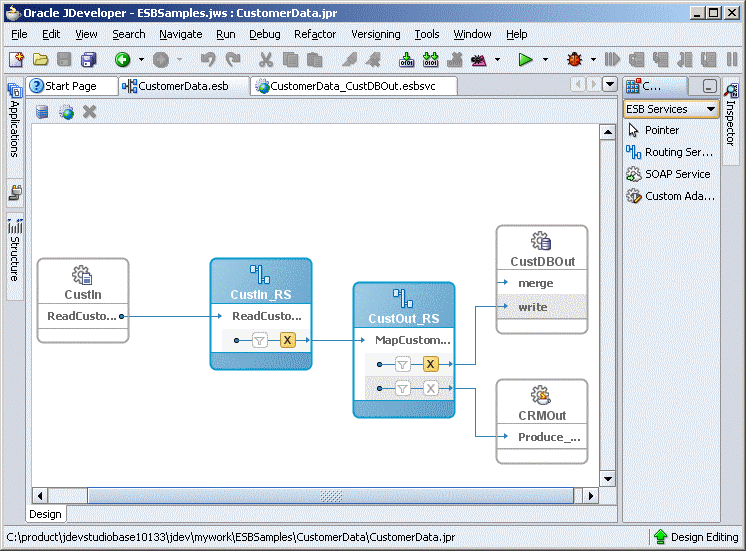Open the Debug button dropdown arrow

[x=593, y=60]
